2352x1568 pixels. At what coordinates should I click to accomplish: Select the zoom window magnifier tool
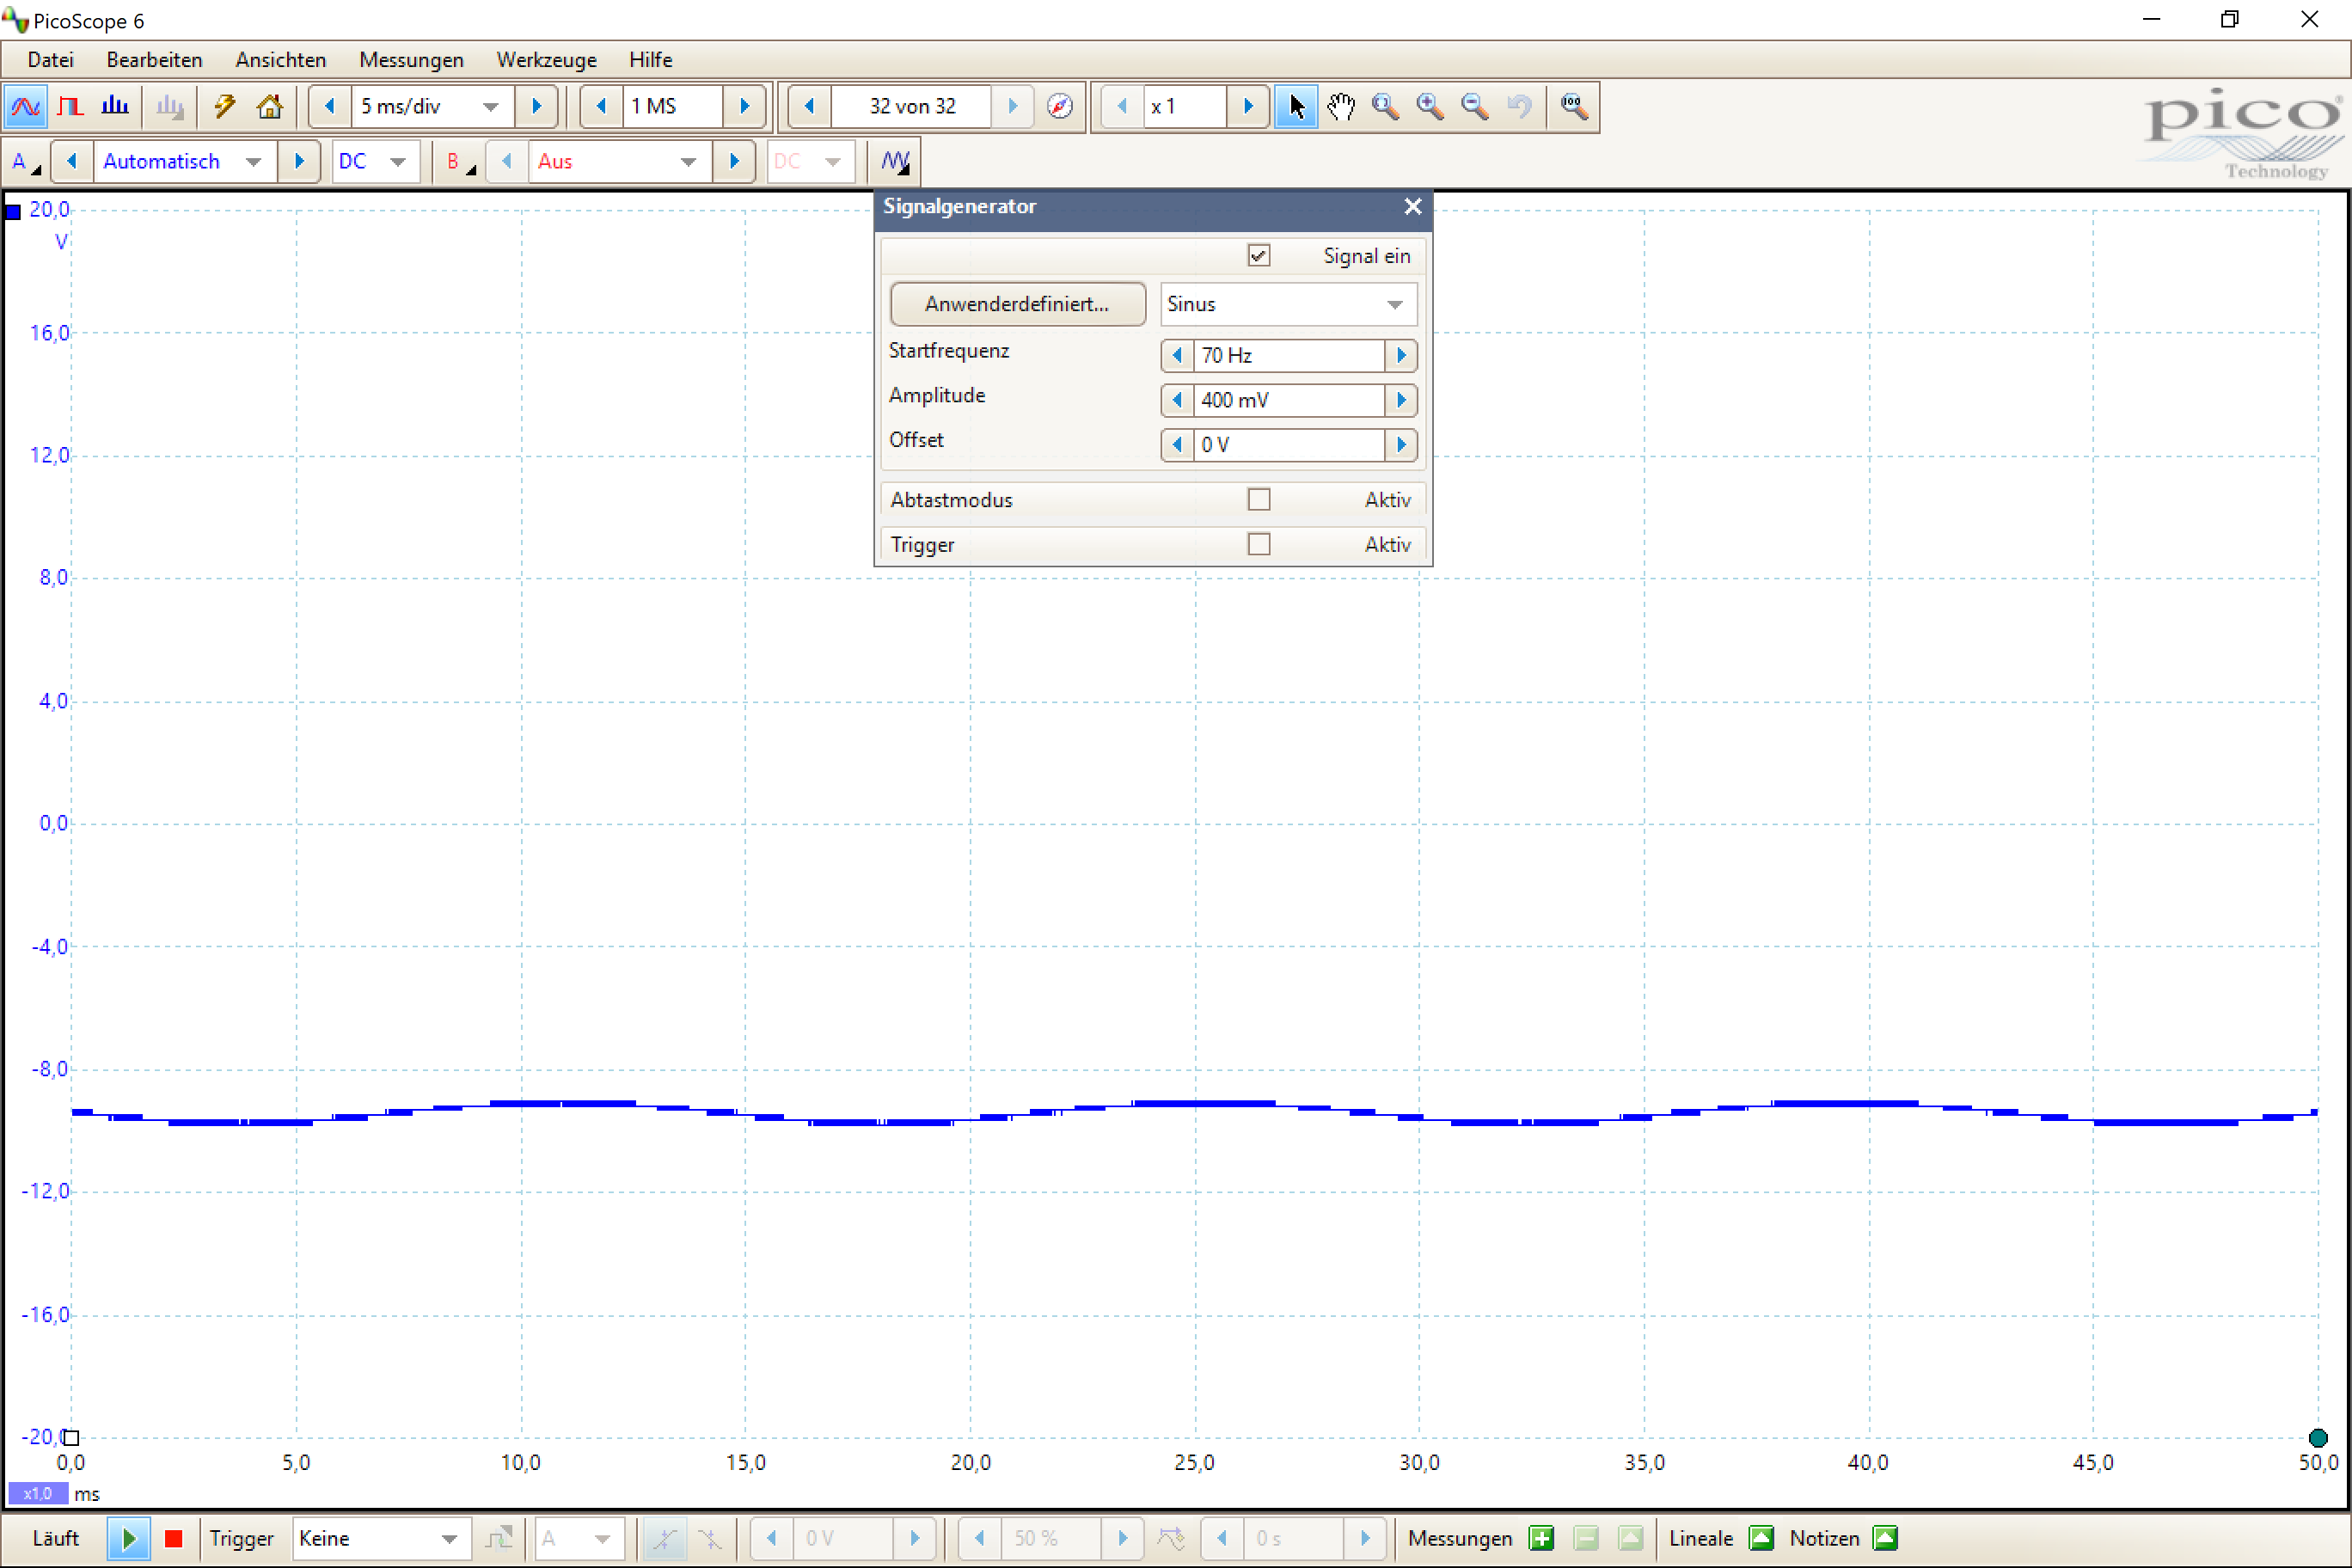pyautogui.click(x=1385, y=106)
